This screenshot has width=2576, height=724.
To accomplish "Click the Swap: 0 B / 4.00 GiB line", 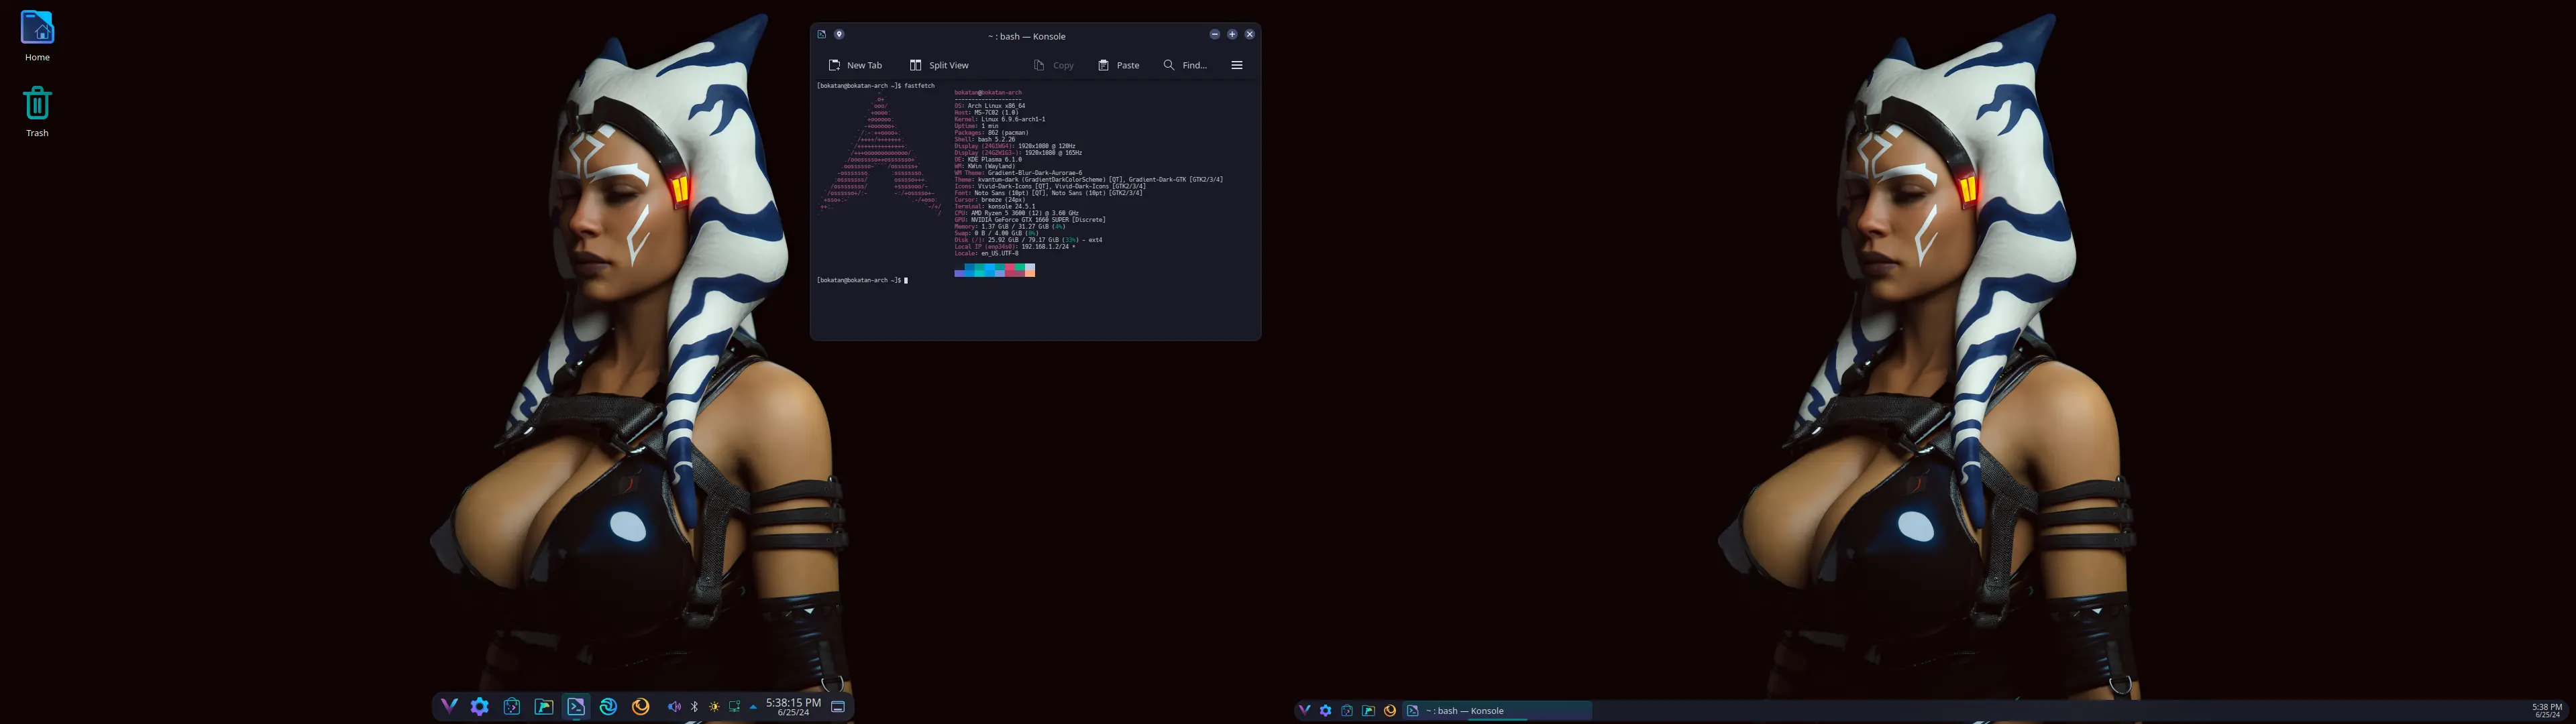I will point(997,233).
